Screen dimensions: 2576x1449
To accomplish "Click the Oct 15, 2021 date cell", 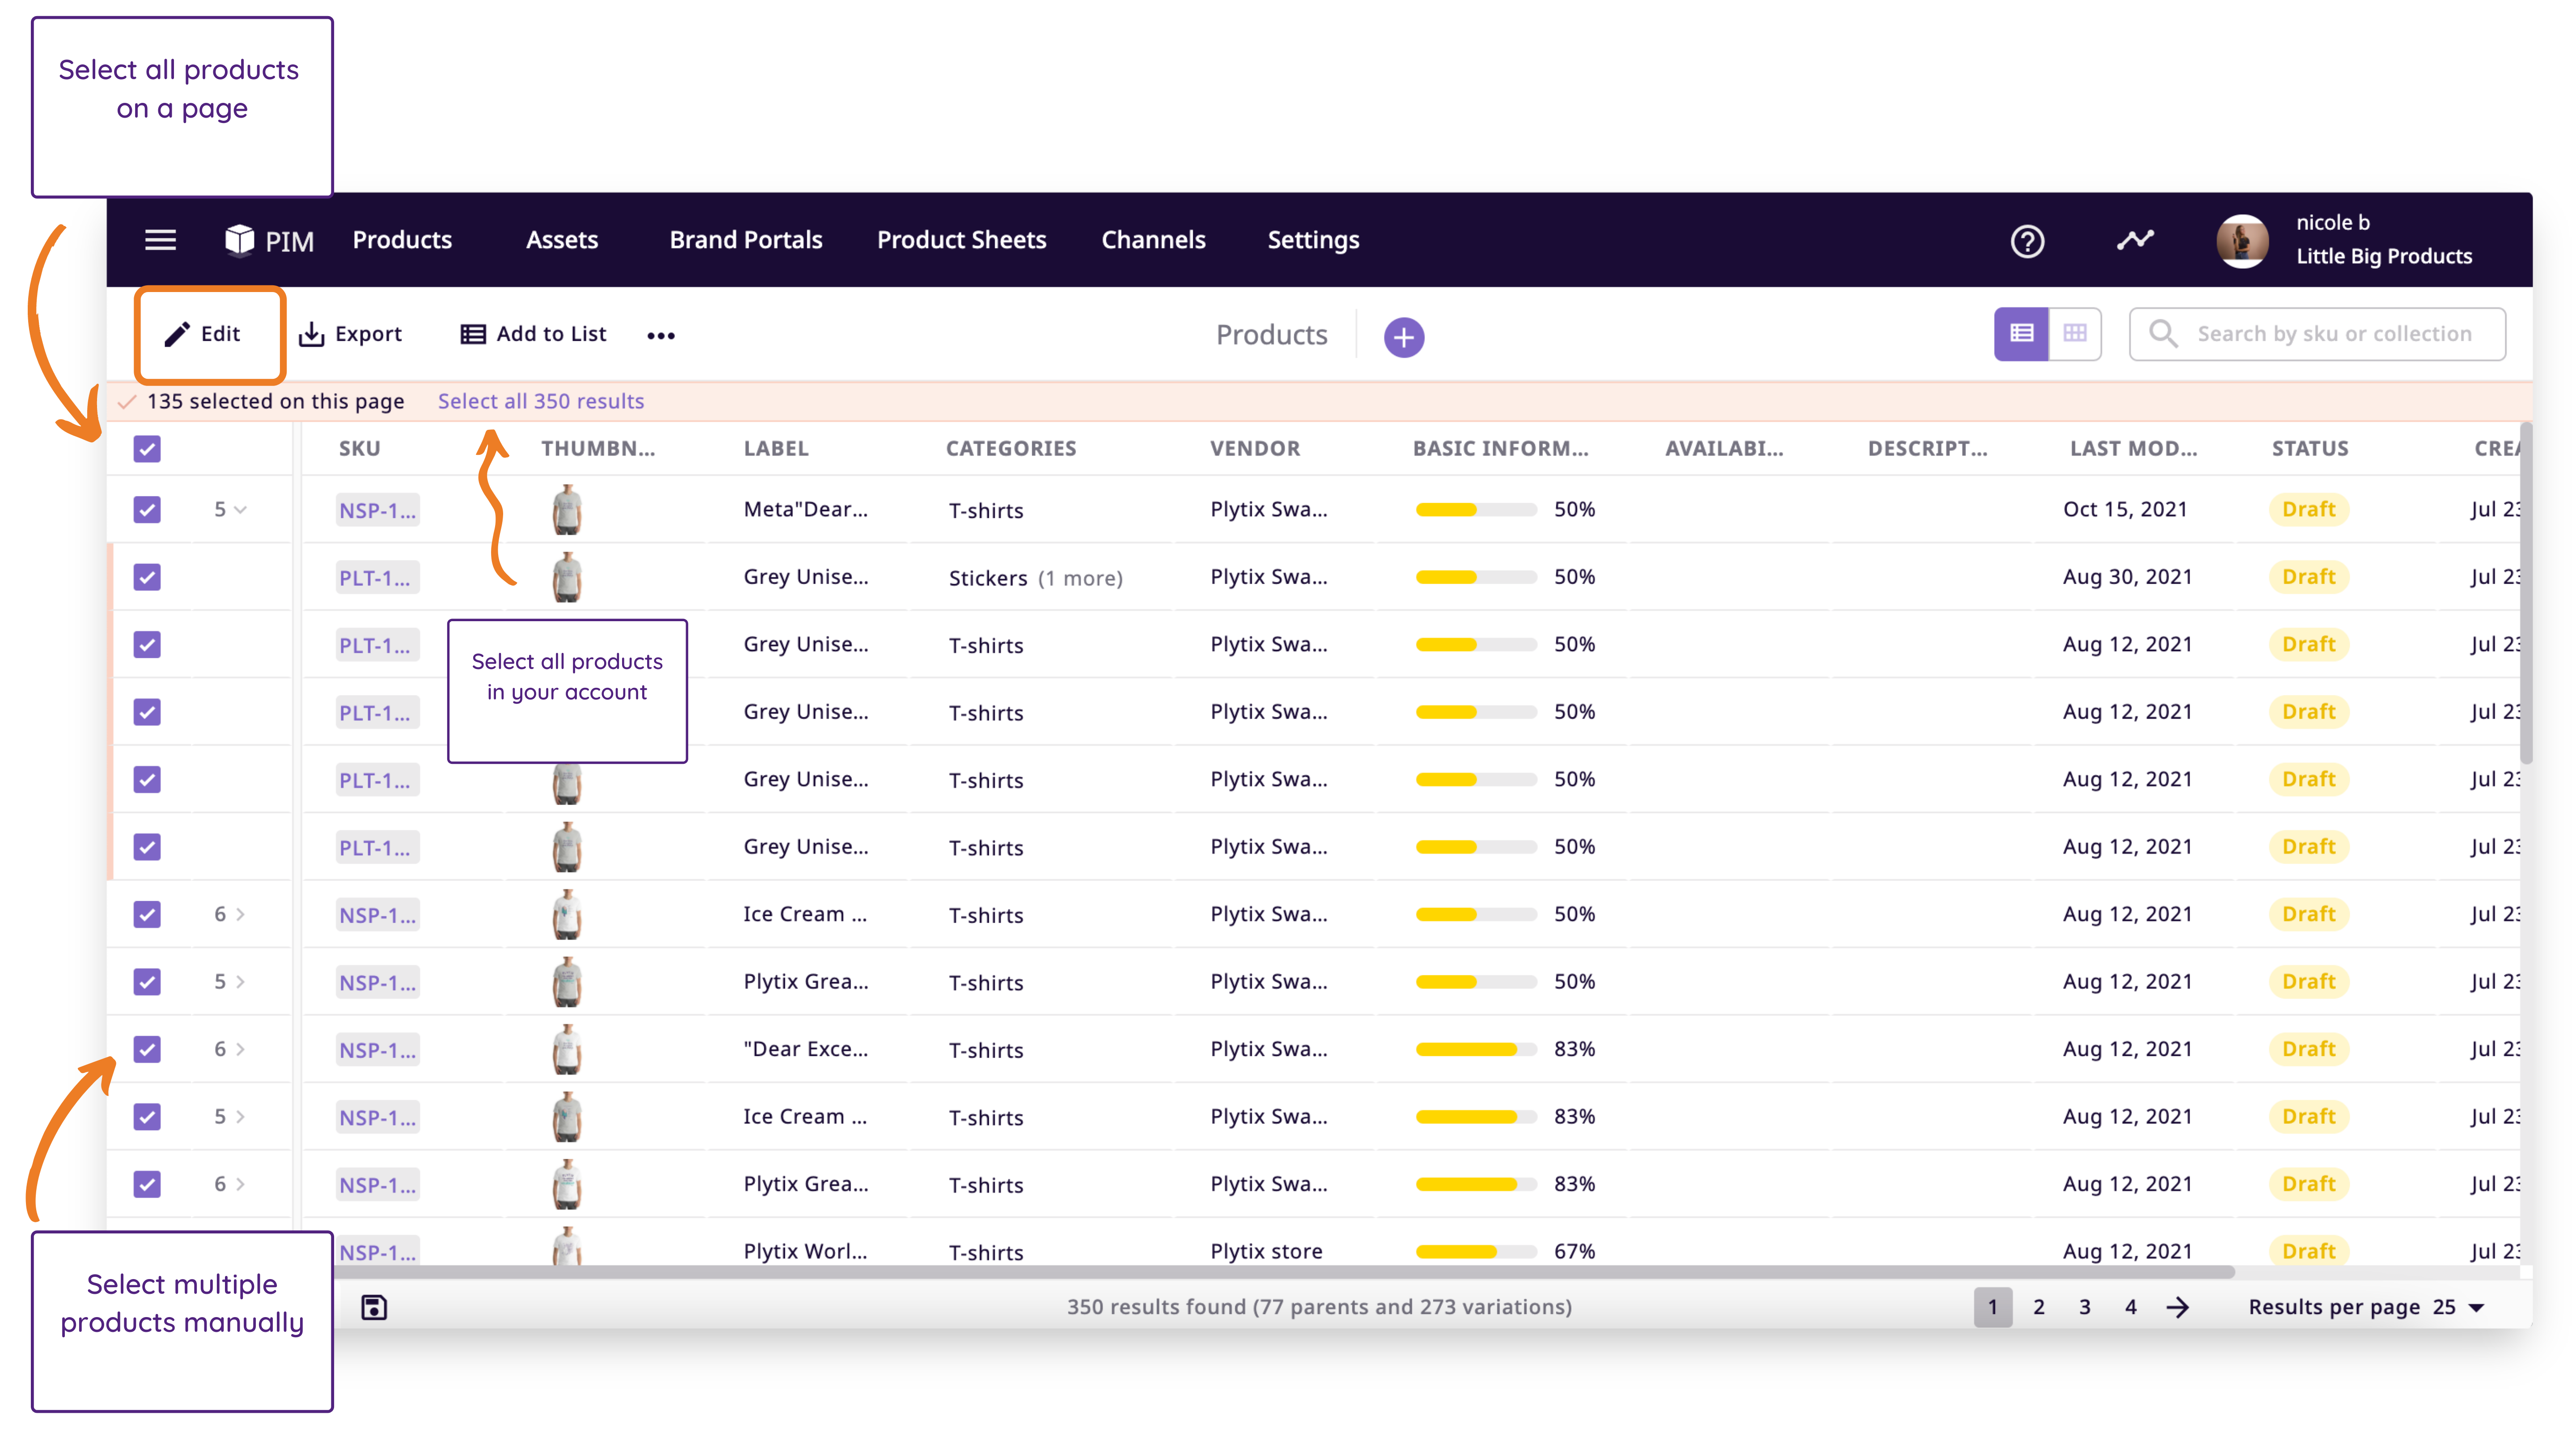I will click(2125, 509).
